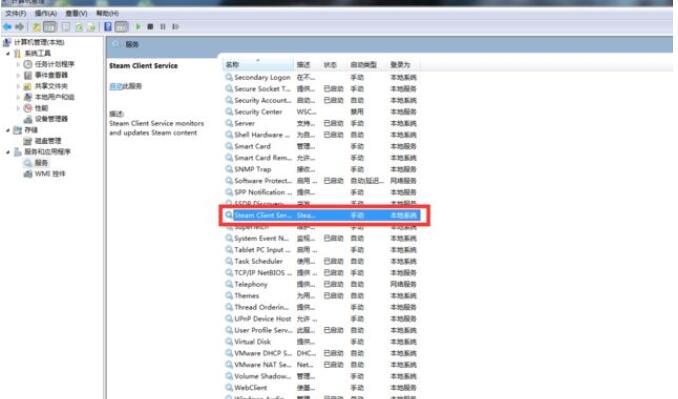
Task: Select 性能 in the tree
Action: coord(42,108)
